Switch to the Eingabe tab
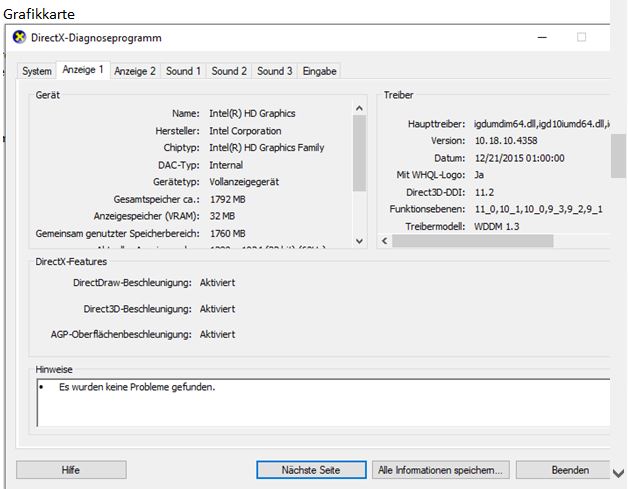Viewport: 628px width, 489px height. (x=320, y=71)
